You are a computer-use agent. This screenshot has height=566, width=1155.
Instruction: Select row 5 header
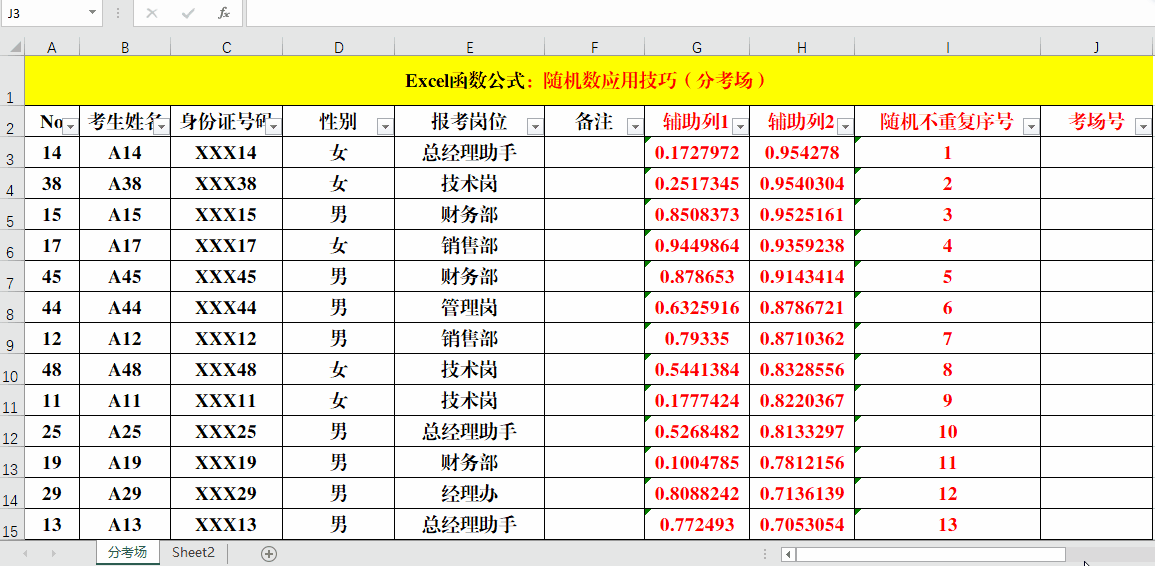[x=12, y=216]
